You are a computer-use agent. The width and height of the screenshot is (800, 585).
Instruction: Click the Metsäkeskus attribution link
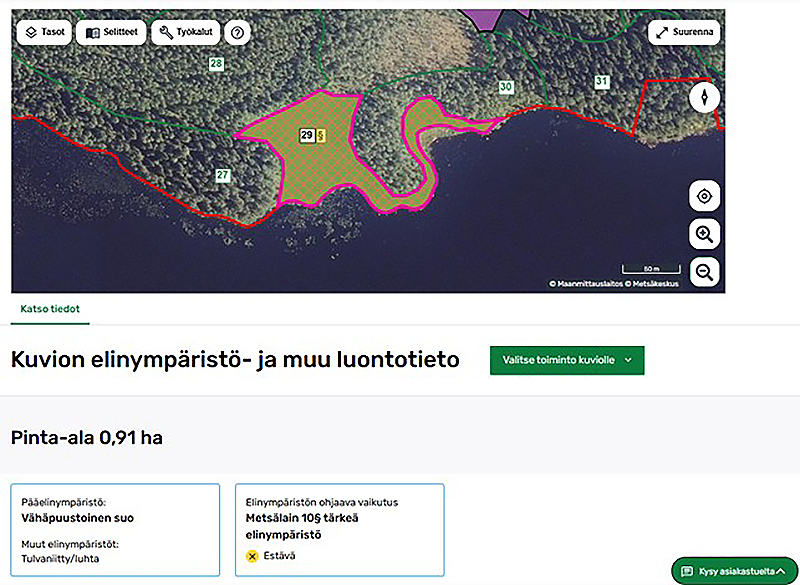click(656, 284)
